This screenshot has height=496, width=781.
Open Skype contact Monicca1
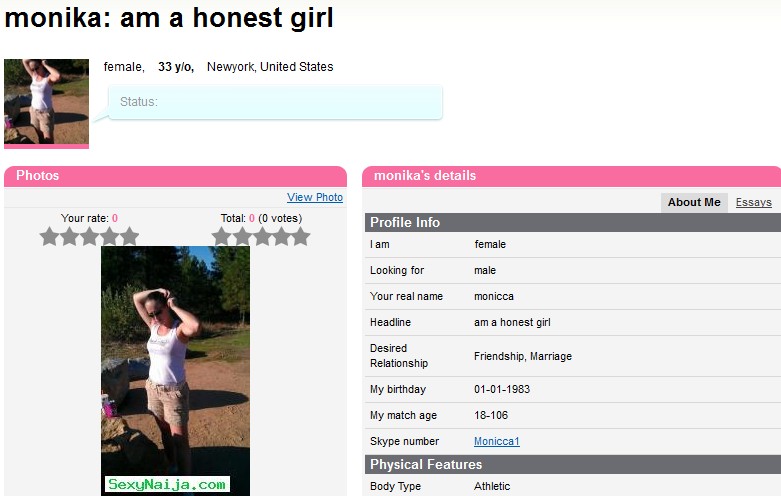497,441
